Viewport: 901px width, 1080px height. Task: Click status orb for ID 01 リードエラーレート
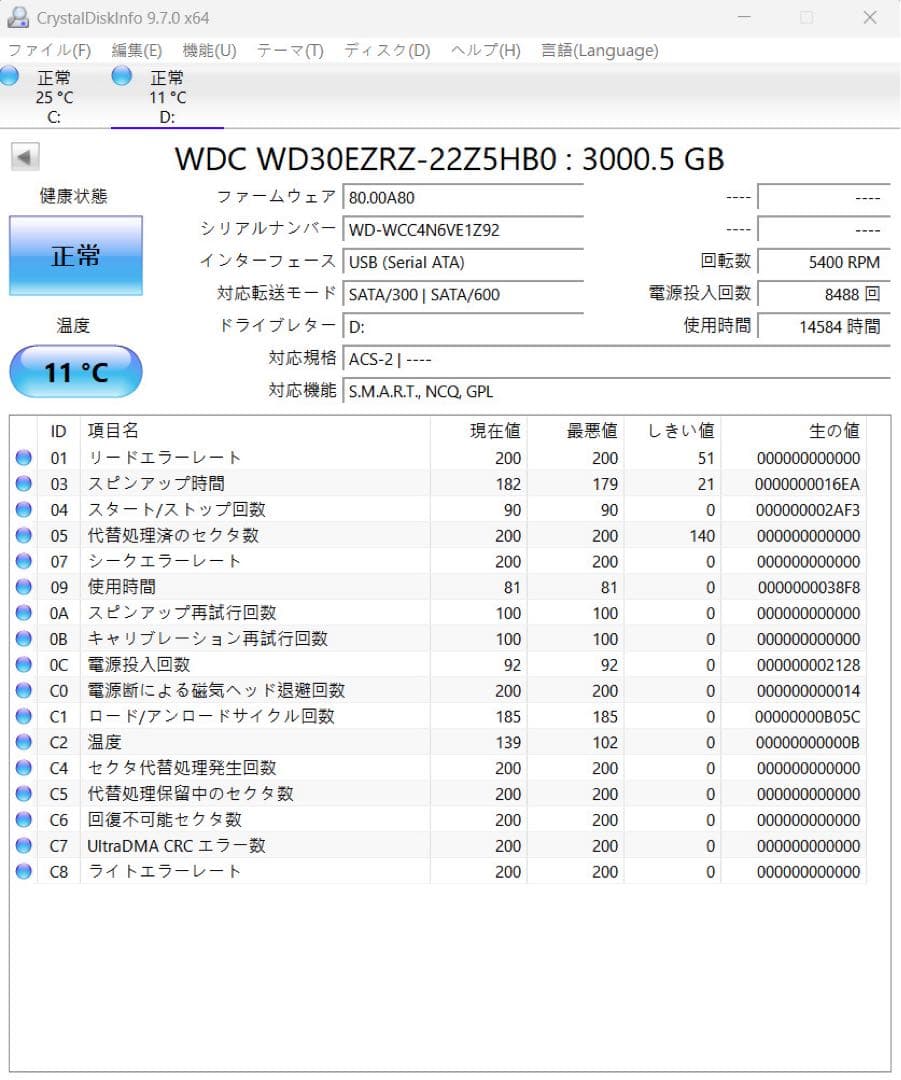(23, 457)
